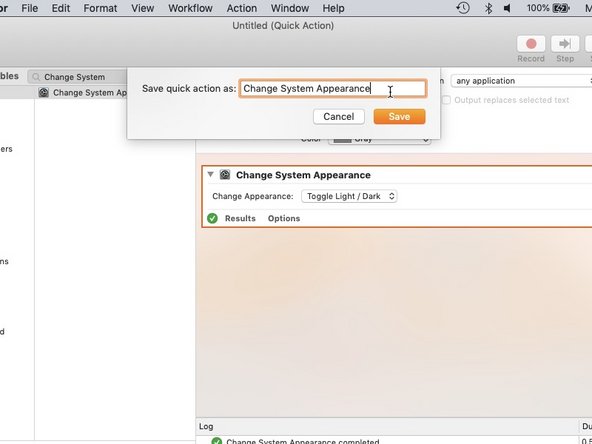Open the Format menu
Screen dimensions: 592x444
(x=100, y=8)
